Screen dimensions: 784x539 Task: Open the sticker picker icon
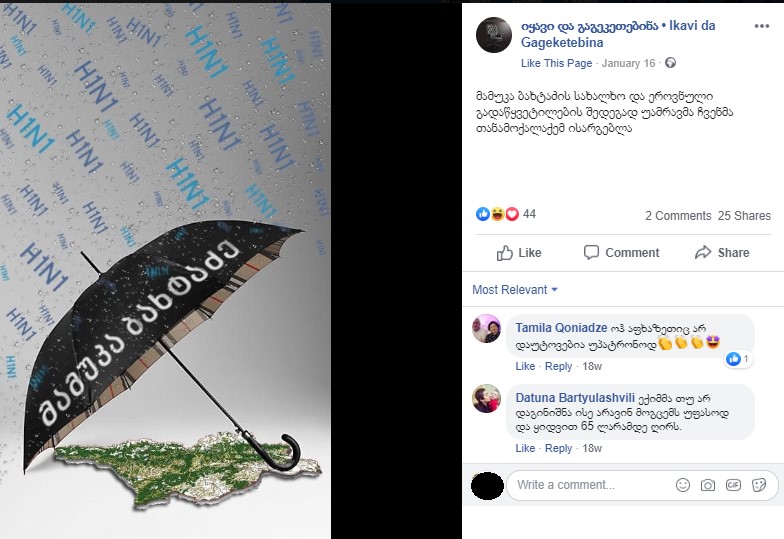point(759,484)
